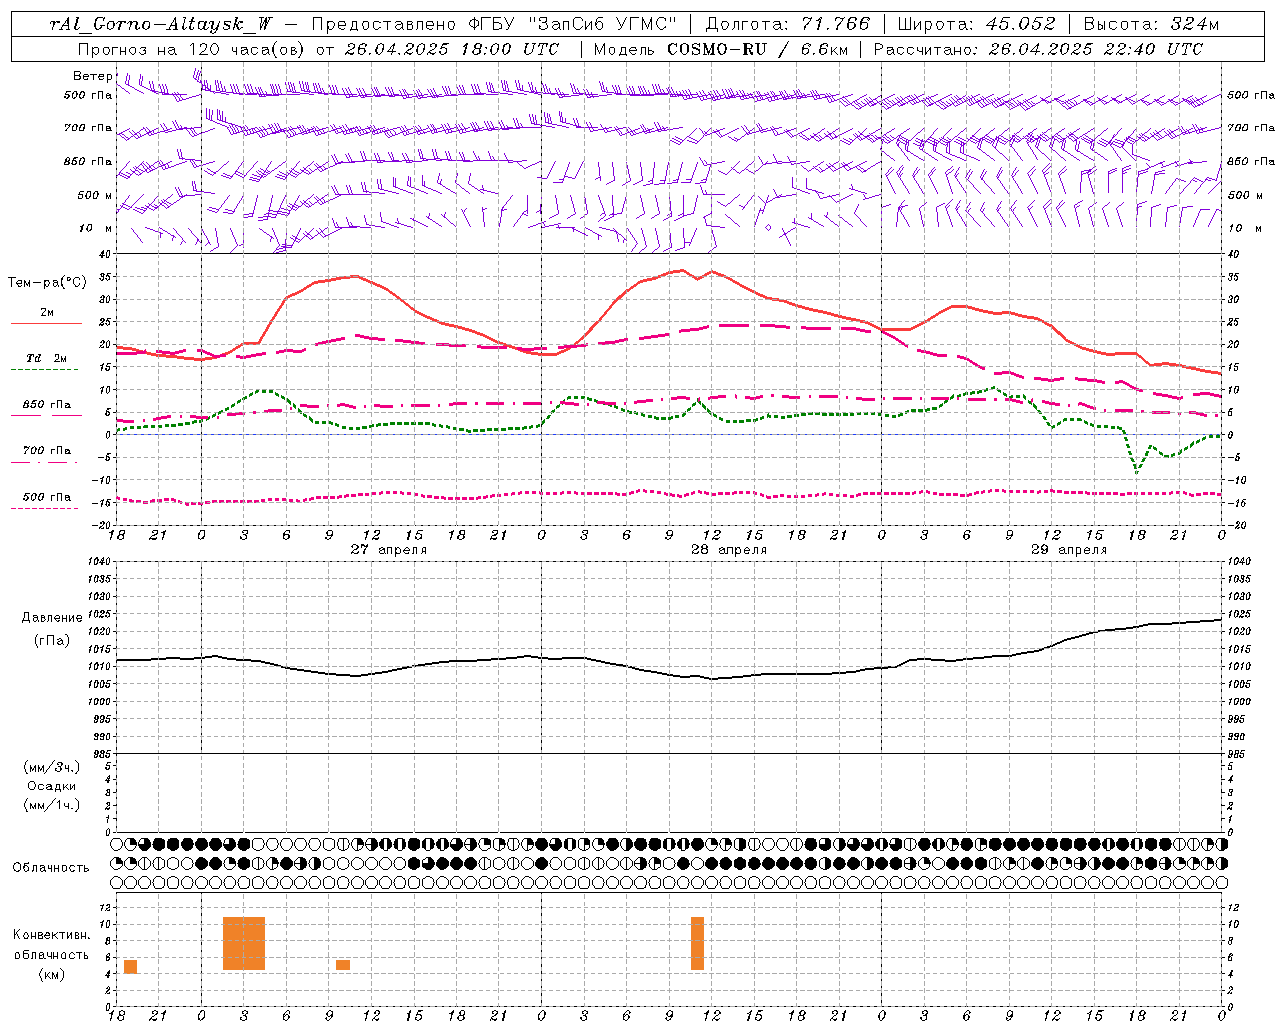
Task: Click the Тем-ра(°C) axis title
Action: pyautogui.click(x=47, y=283)
